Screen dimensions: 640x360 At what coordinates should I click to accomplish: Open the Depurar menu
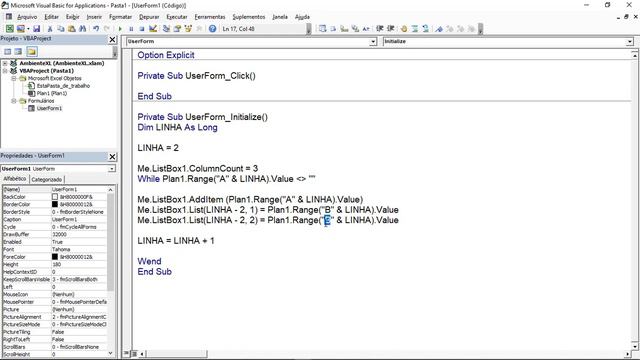[x=149, y=17]
